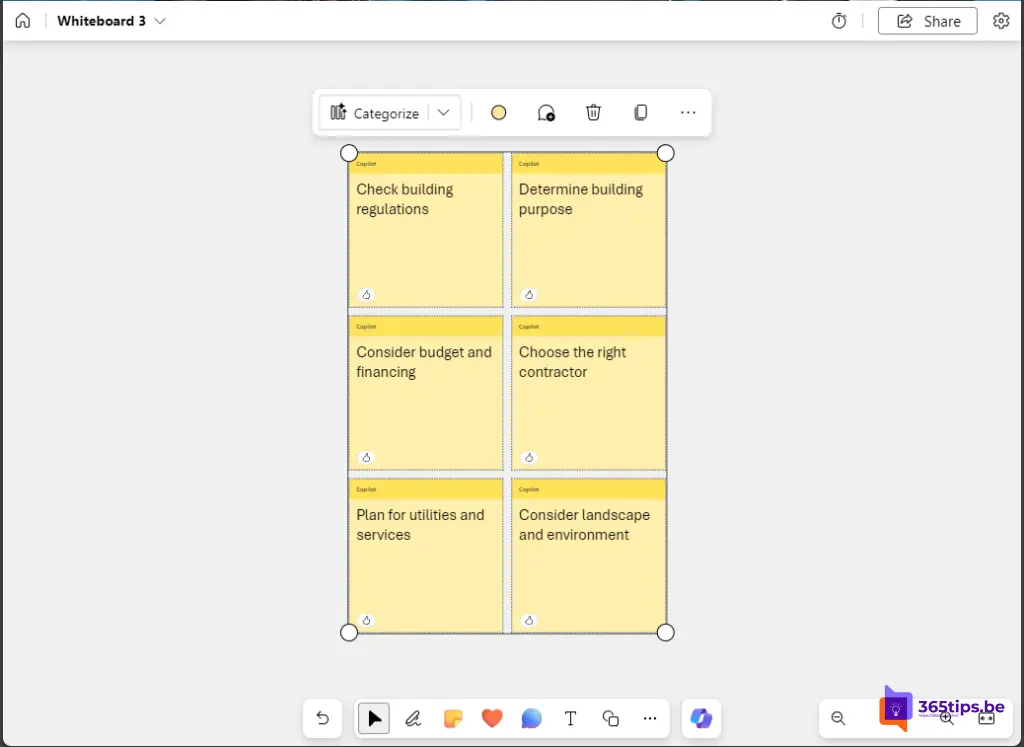The height and width of the screenshot is (747, 1024).
Task: Click the Share button
Action: coord(927,21)
